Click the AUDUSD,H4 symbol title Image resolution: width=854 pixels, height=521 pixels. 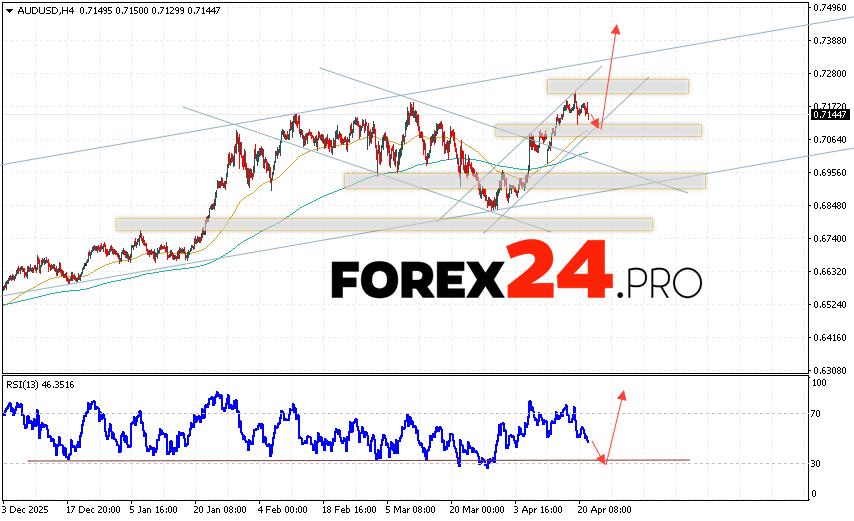pyautogui.click(x=43, y=8)
